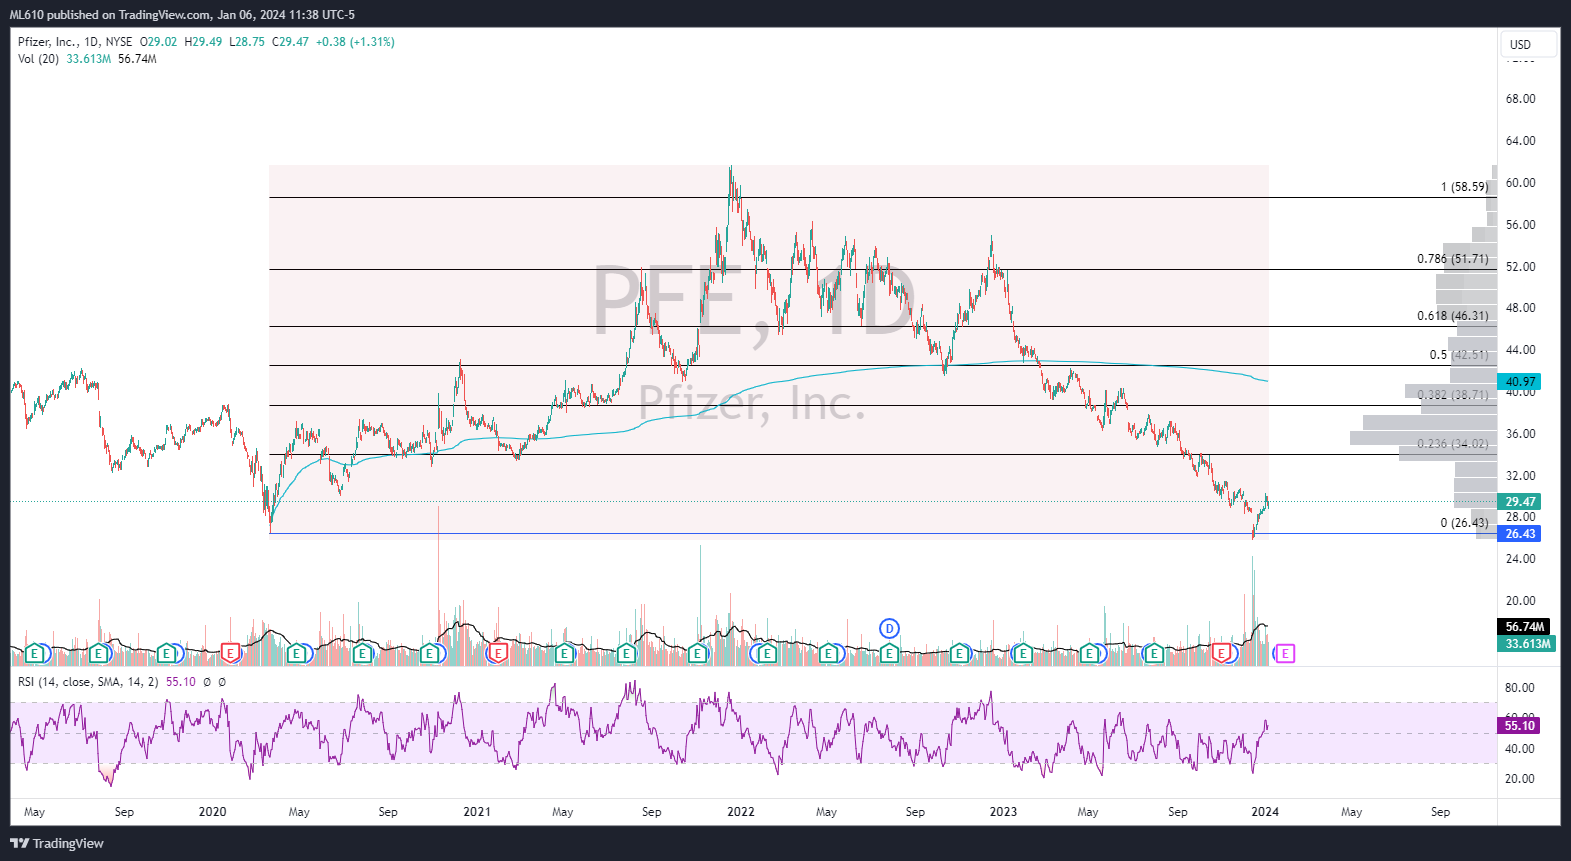Click the ML610 published on TradingView.com header
The width and height of the screenshot is (1571, 861).
tap(182, 15)
